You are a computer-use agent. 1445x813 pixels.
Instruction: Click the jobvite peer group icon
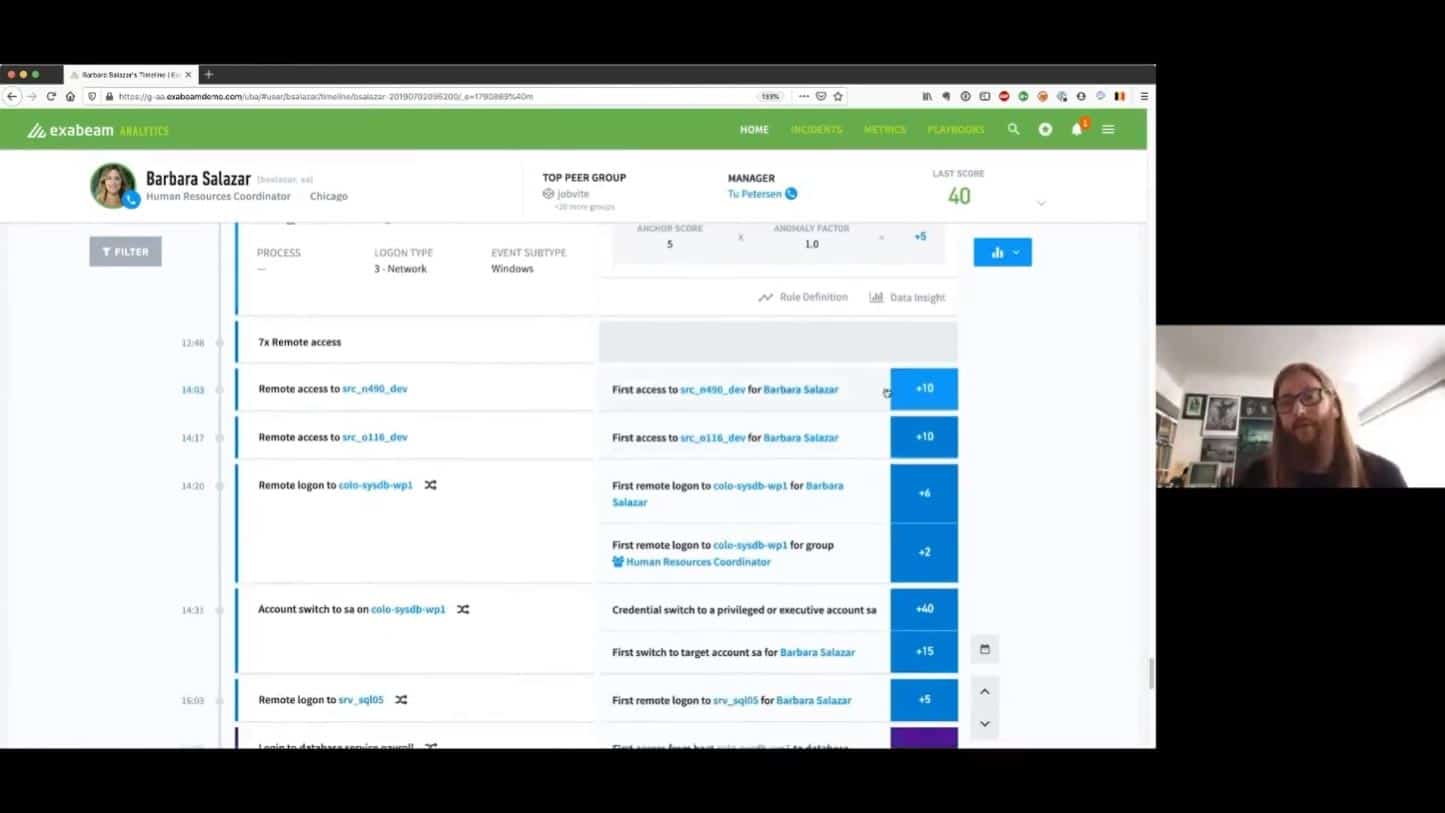pyautogui.click(x=548, y=194)
